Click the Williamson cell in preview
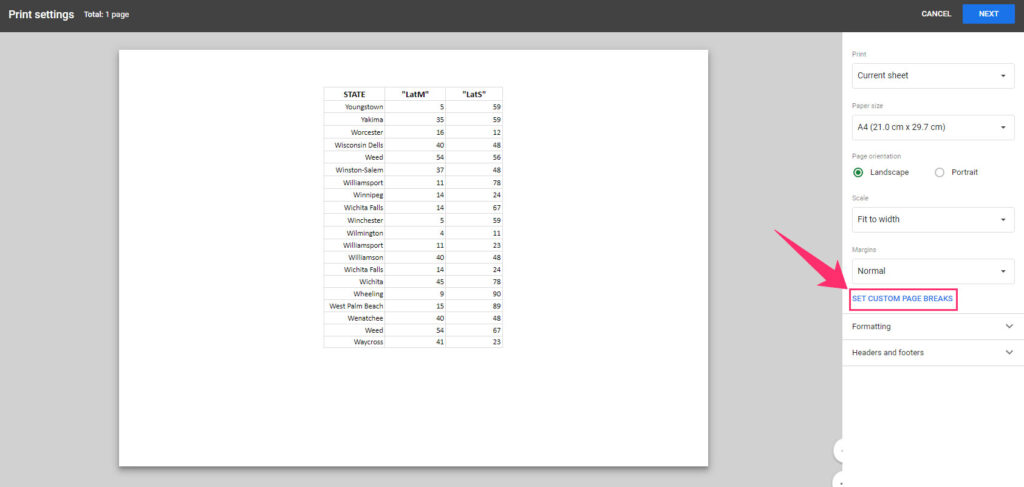Image resolution: width=1024 pixels, height=487 pixels. (354, 257)
